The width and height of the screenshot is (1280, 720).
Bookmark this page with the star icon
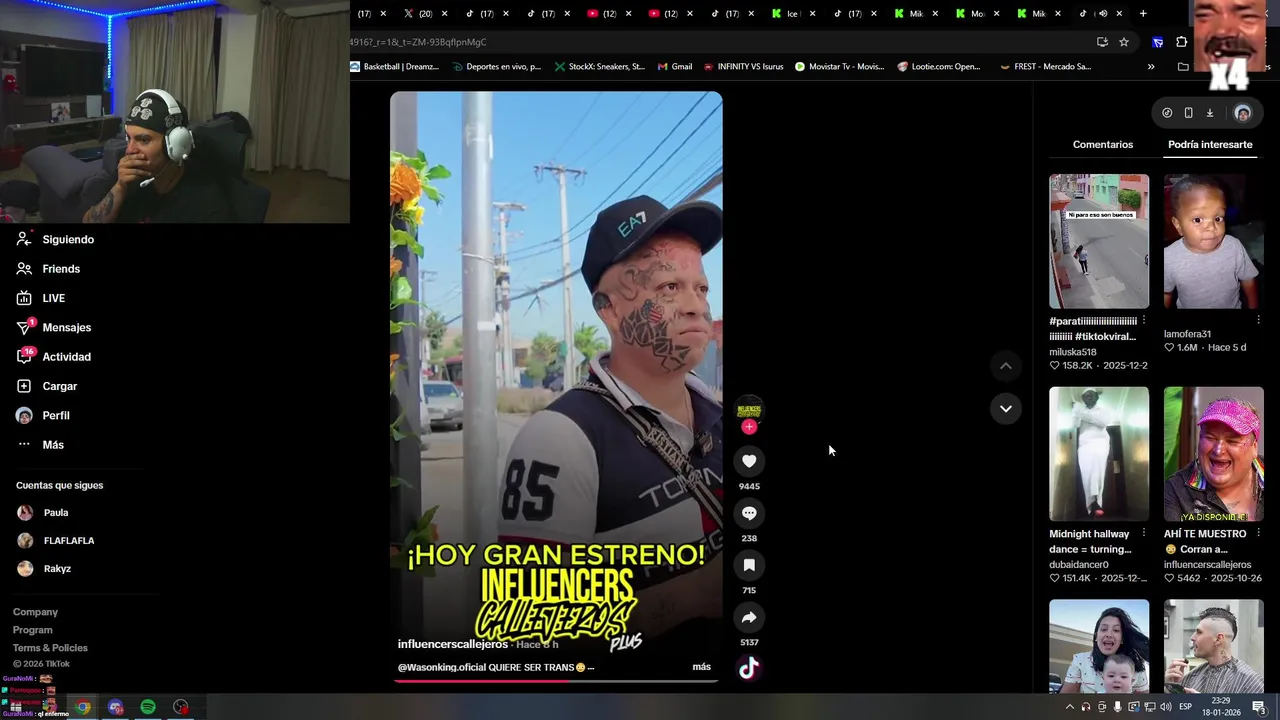point(1124,42)
